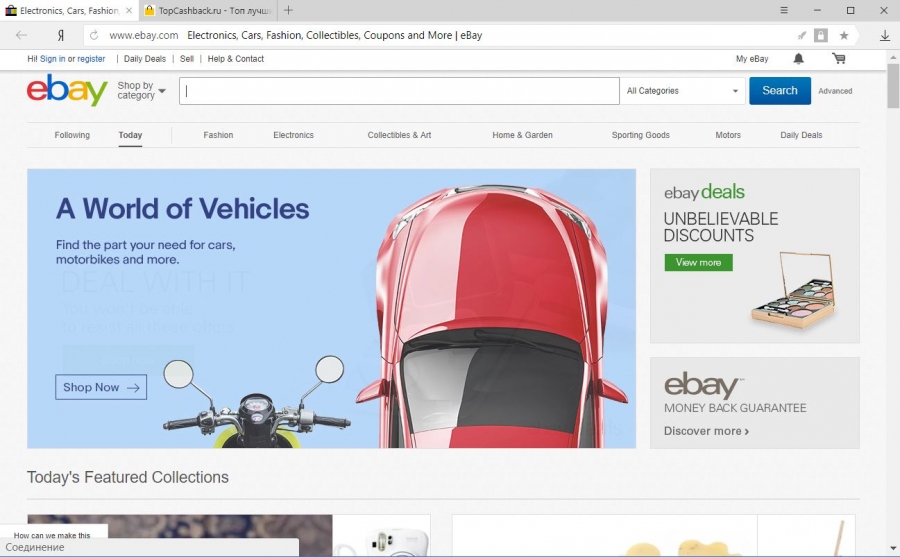Screen dimensions: 900x557
Task: Click the Sign in link
Action: click(x=52, y=59)
